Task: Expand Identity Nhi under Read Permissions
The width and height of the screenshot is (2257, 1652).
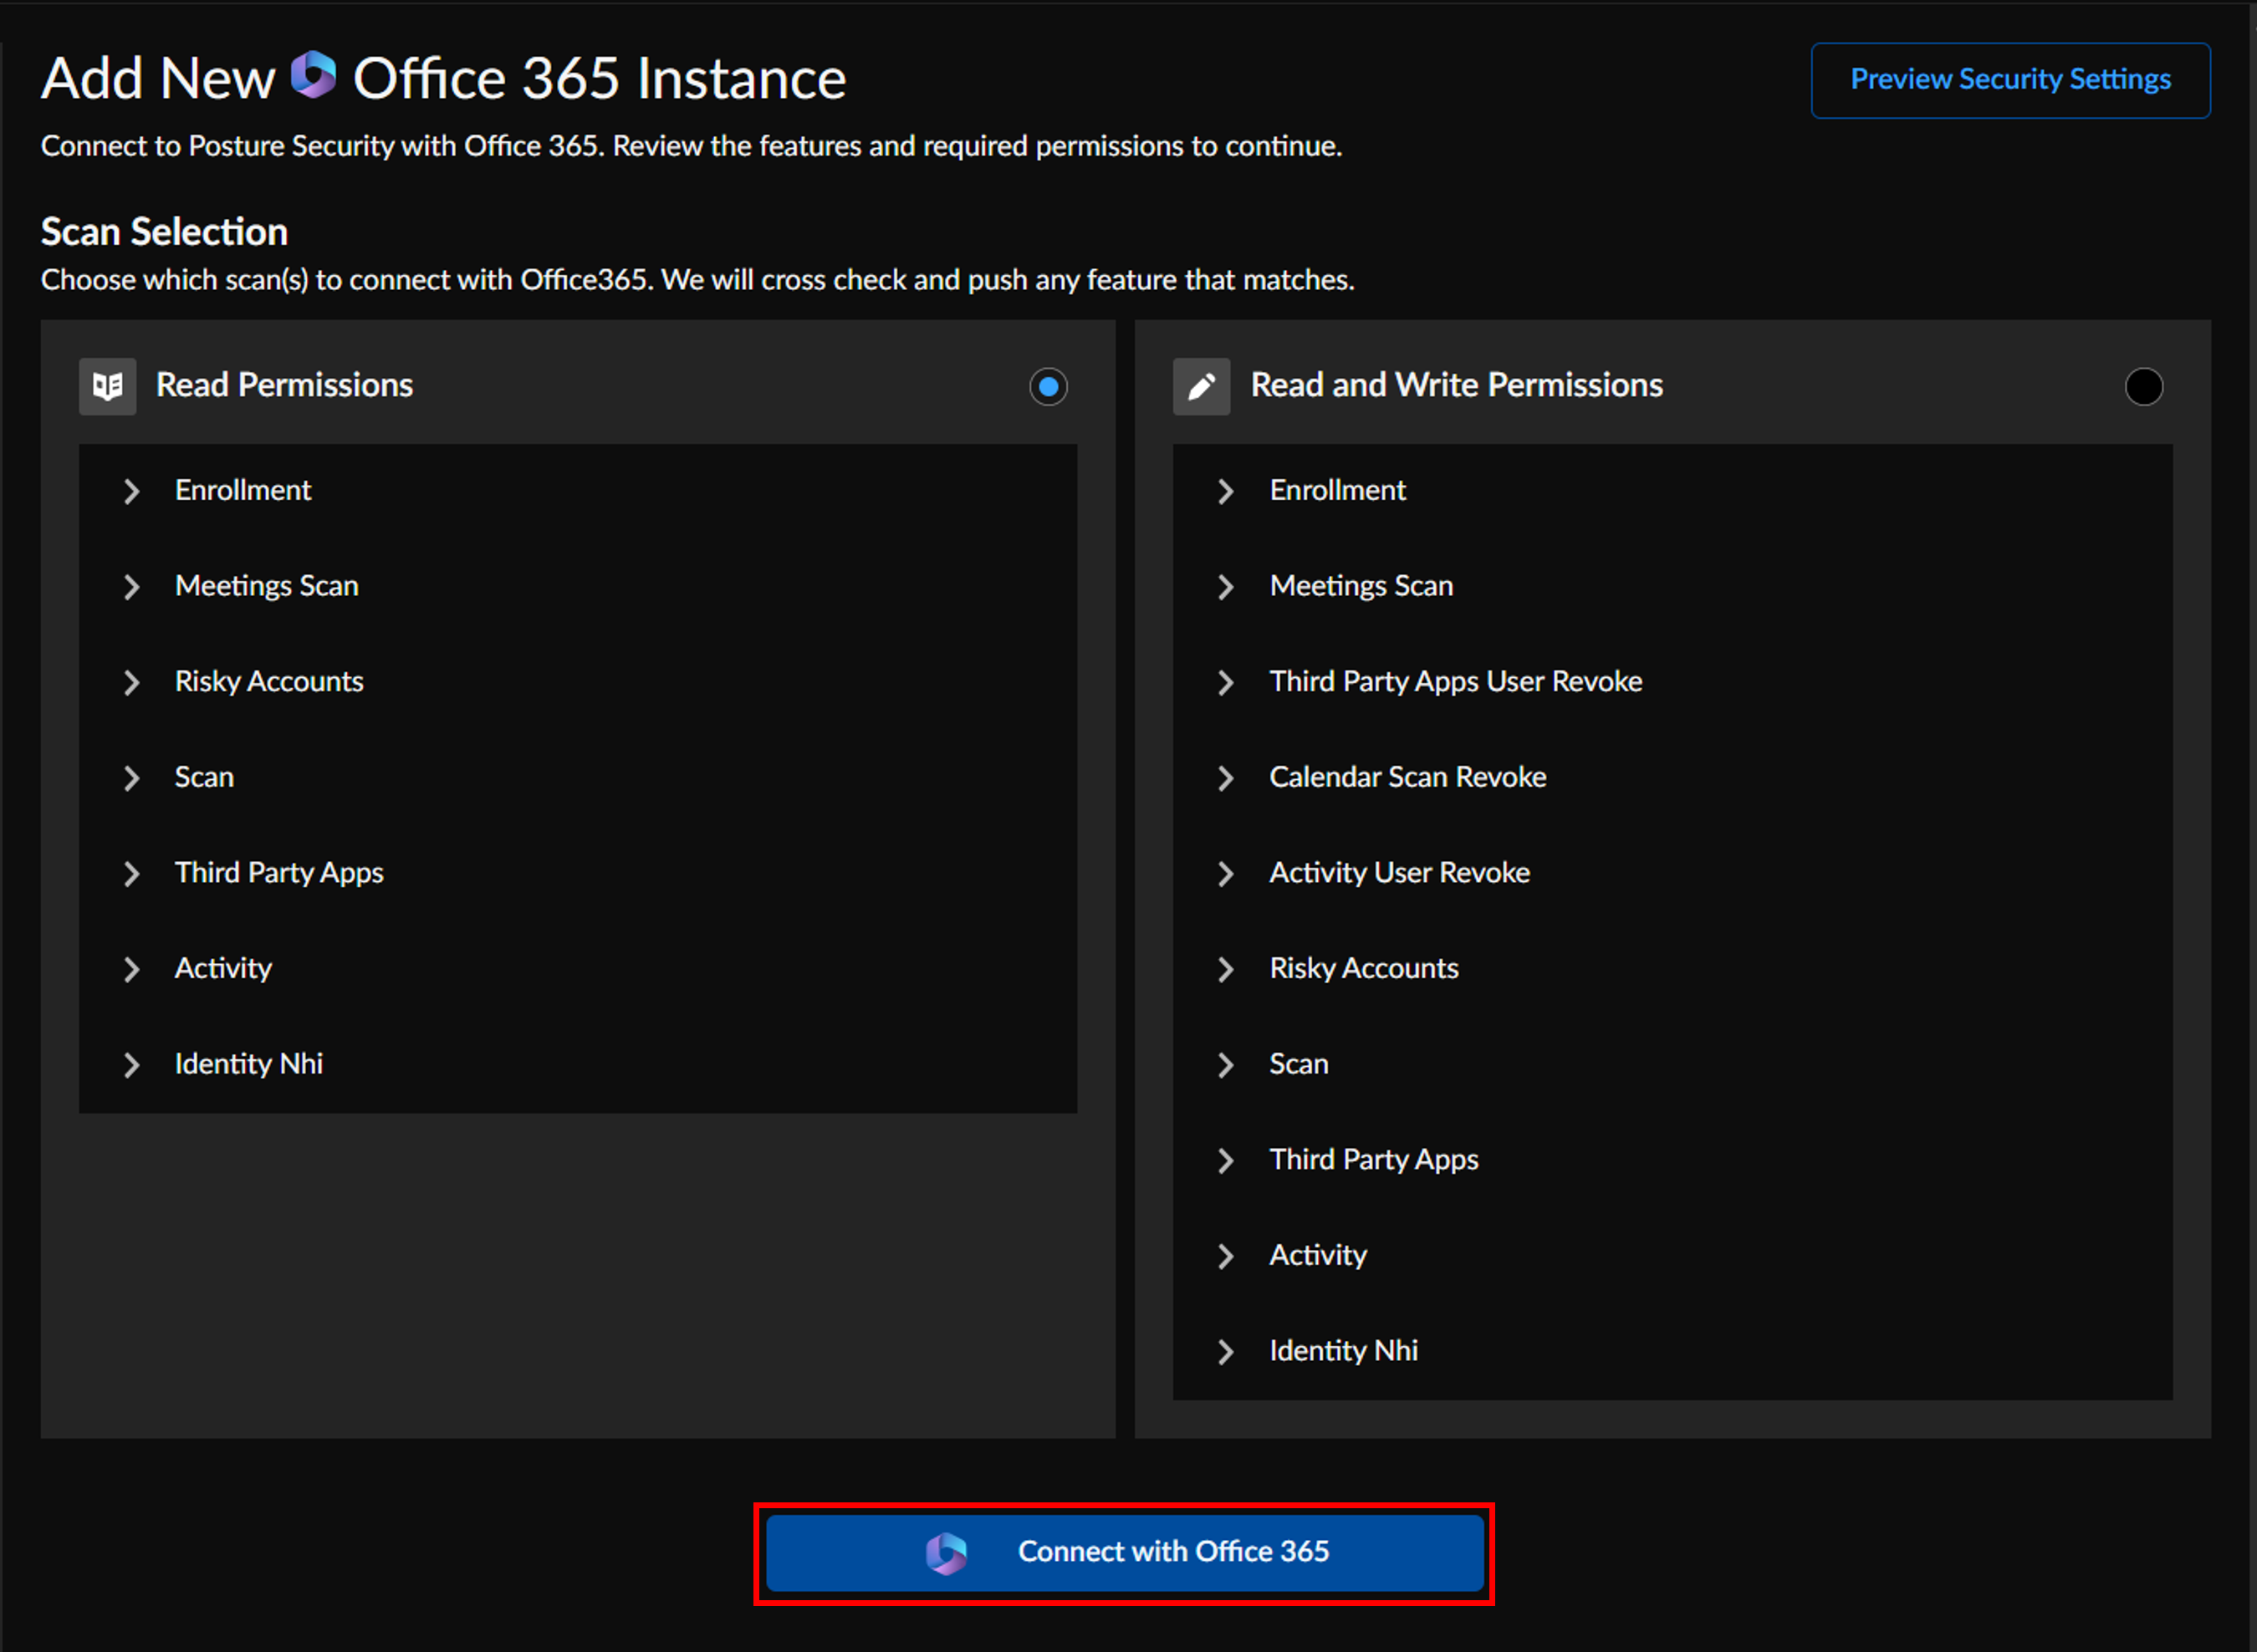Action: (x=131, y=1065)
